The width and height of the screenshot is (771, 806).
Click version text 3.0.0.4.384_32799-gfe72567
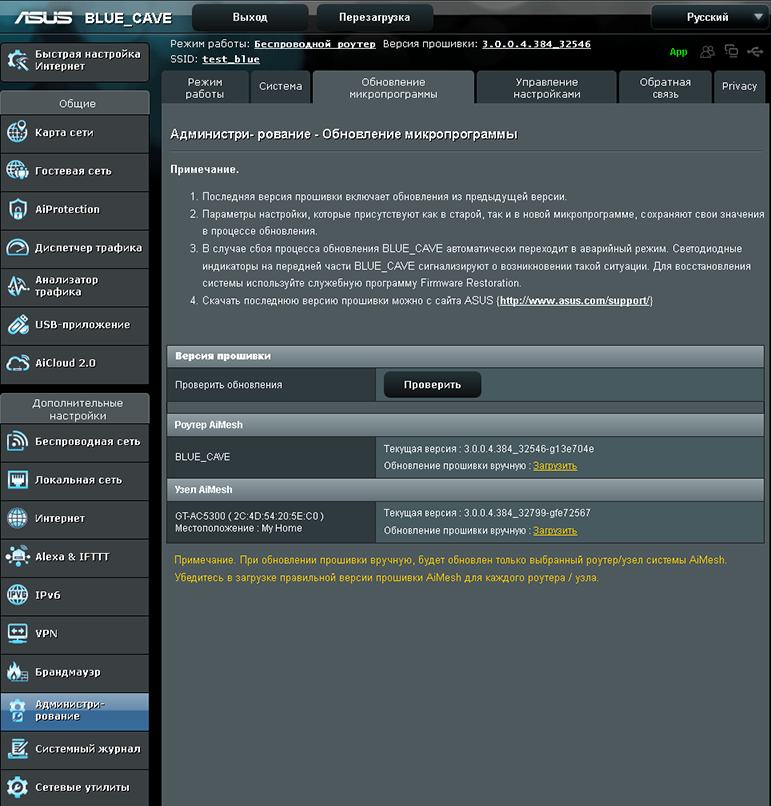(x=527, y=513)
